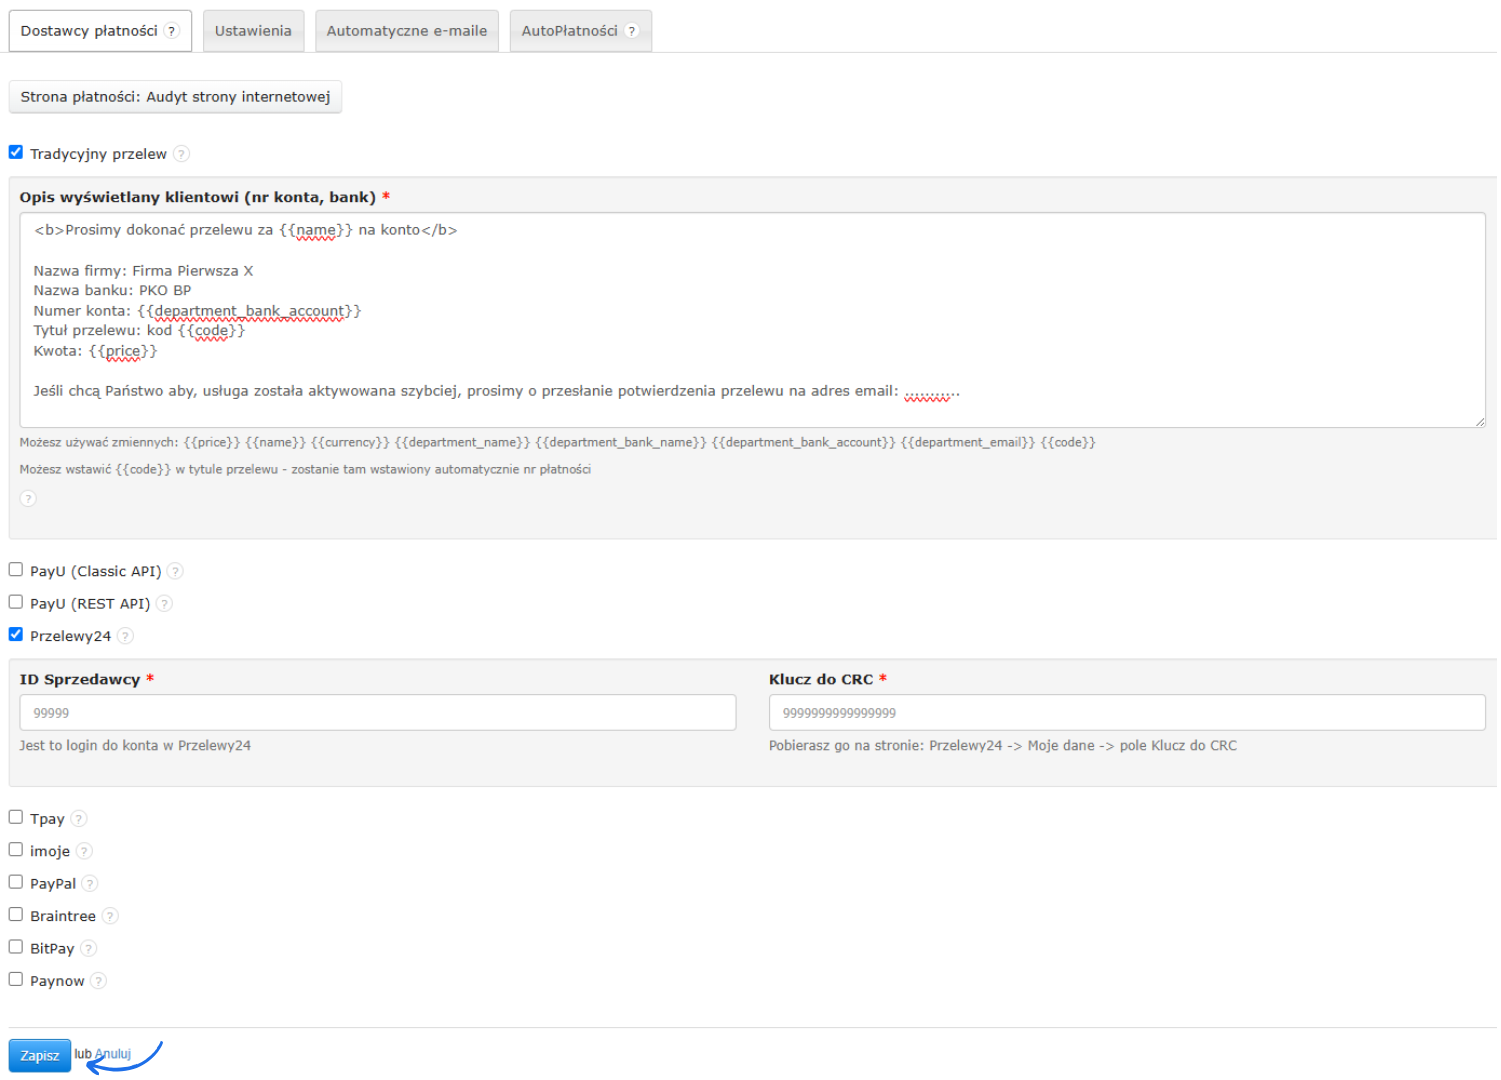Enable PayPal payment checkbox
Viewport: 1501px width, 1080px height.
pyautogui.click(x=16, y=882)
